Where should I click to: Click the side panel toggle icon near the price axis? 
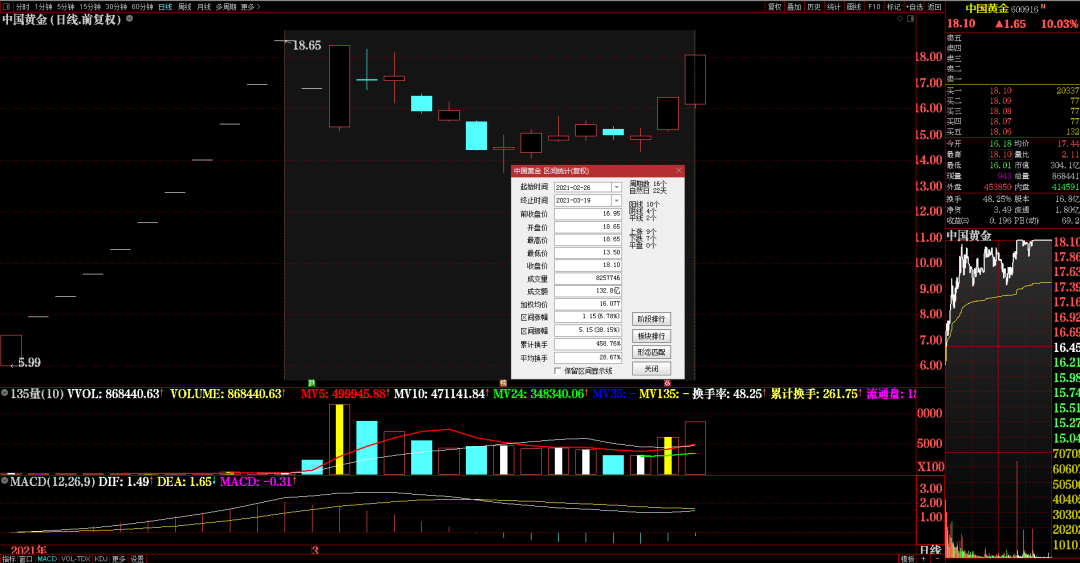(x=911, y=19)
